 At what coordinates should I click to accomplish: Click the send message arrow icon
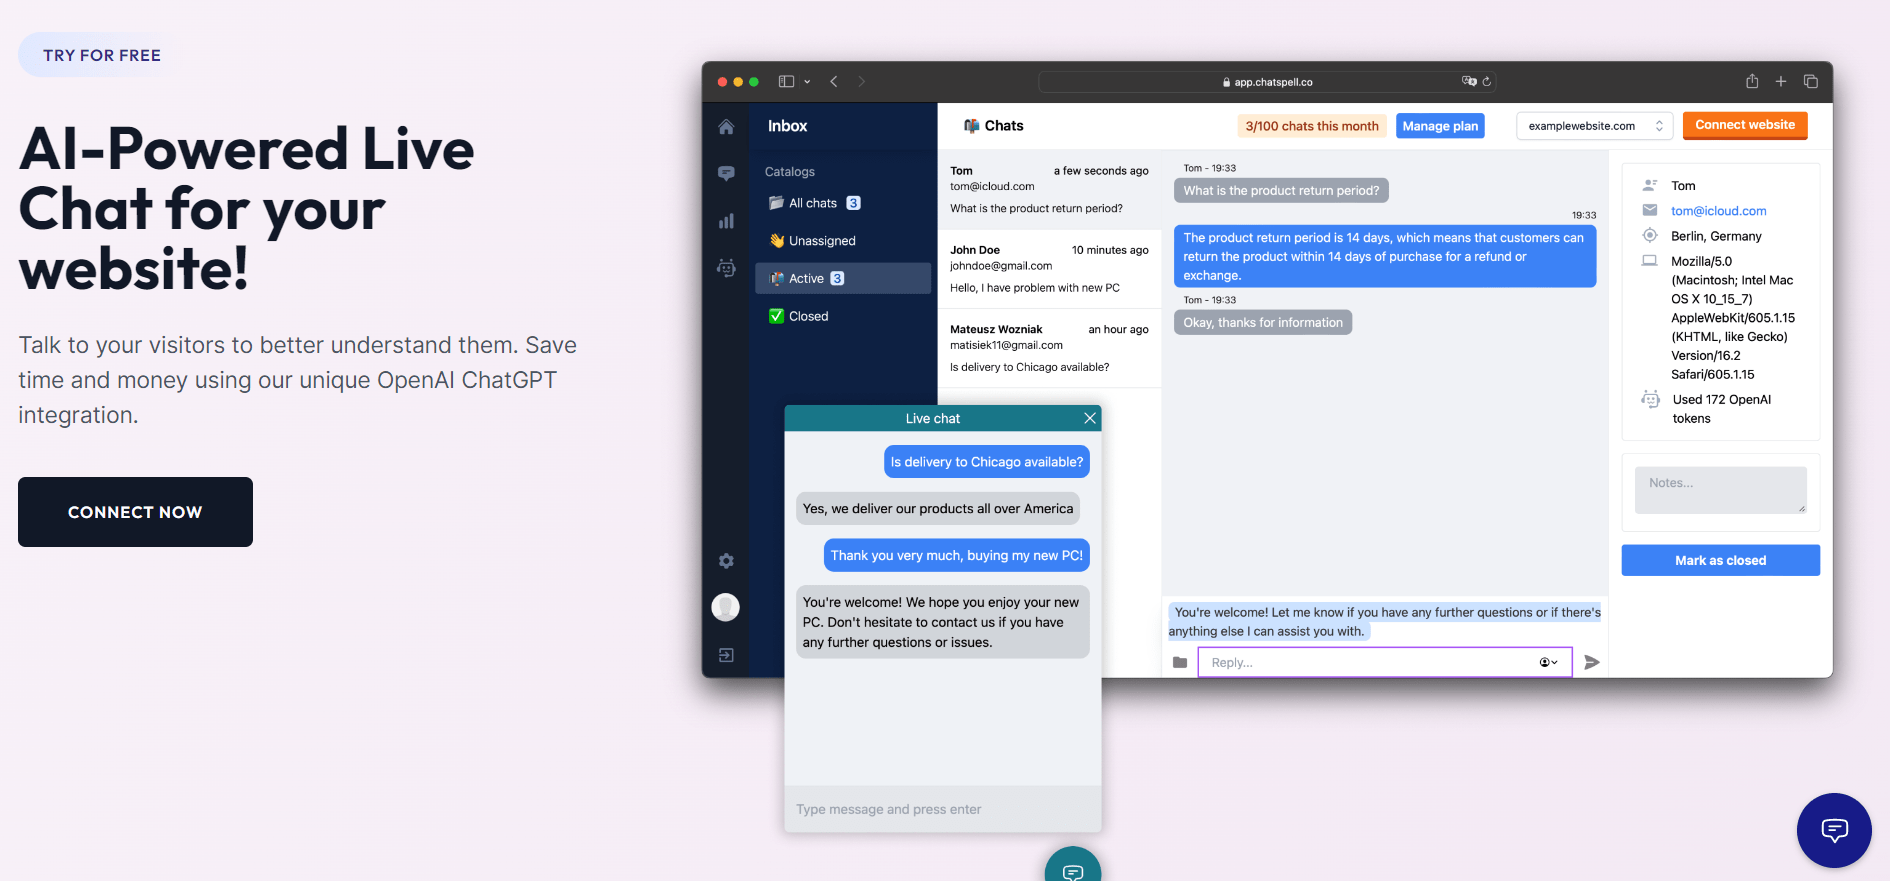coord(1592,662)
